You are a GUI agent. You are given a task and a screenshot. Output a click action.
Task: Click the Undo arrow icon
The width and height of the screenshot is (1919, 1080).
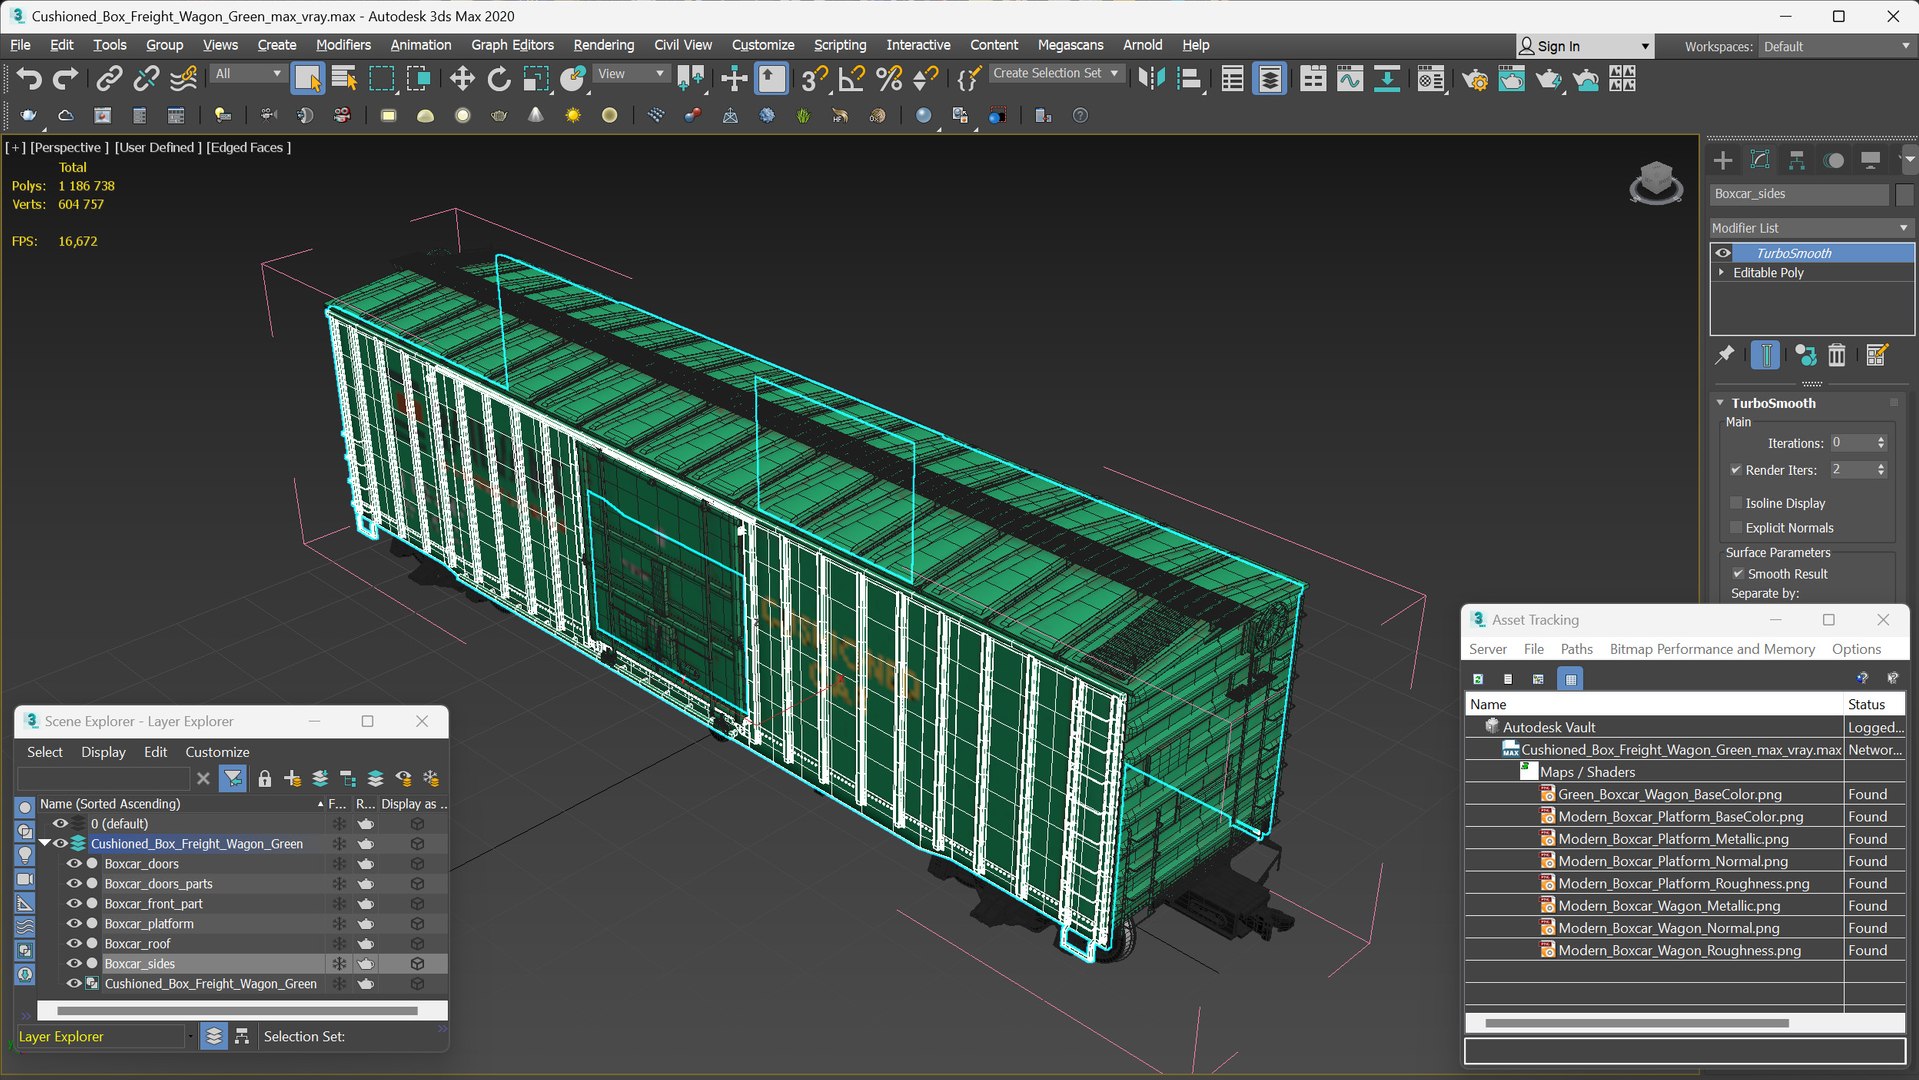pos(29,79)
